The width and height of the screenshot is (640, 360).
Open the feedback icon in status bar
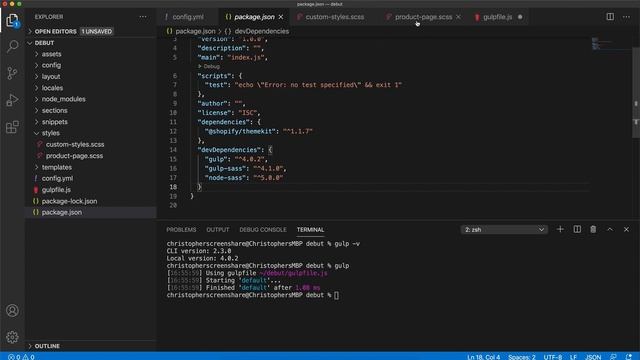[x=613, y=357]
